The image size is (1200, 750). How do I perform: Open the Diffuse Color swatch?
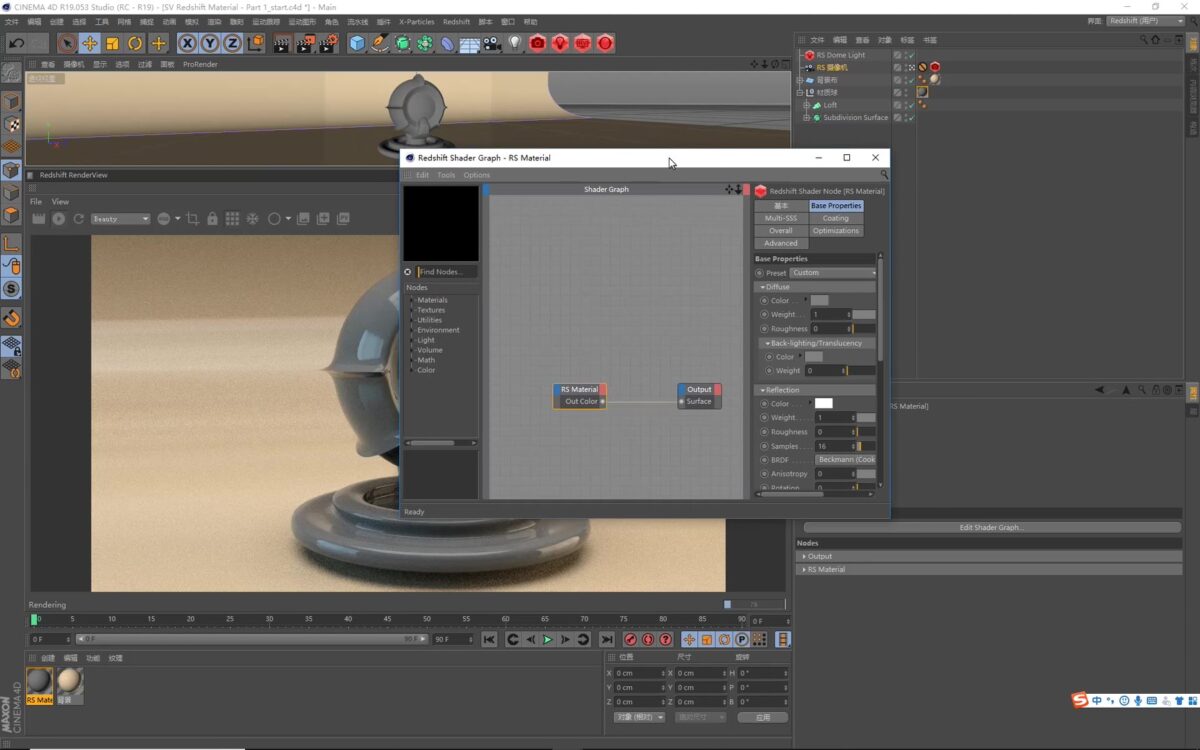(819, 300)
